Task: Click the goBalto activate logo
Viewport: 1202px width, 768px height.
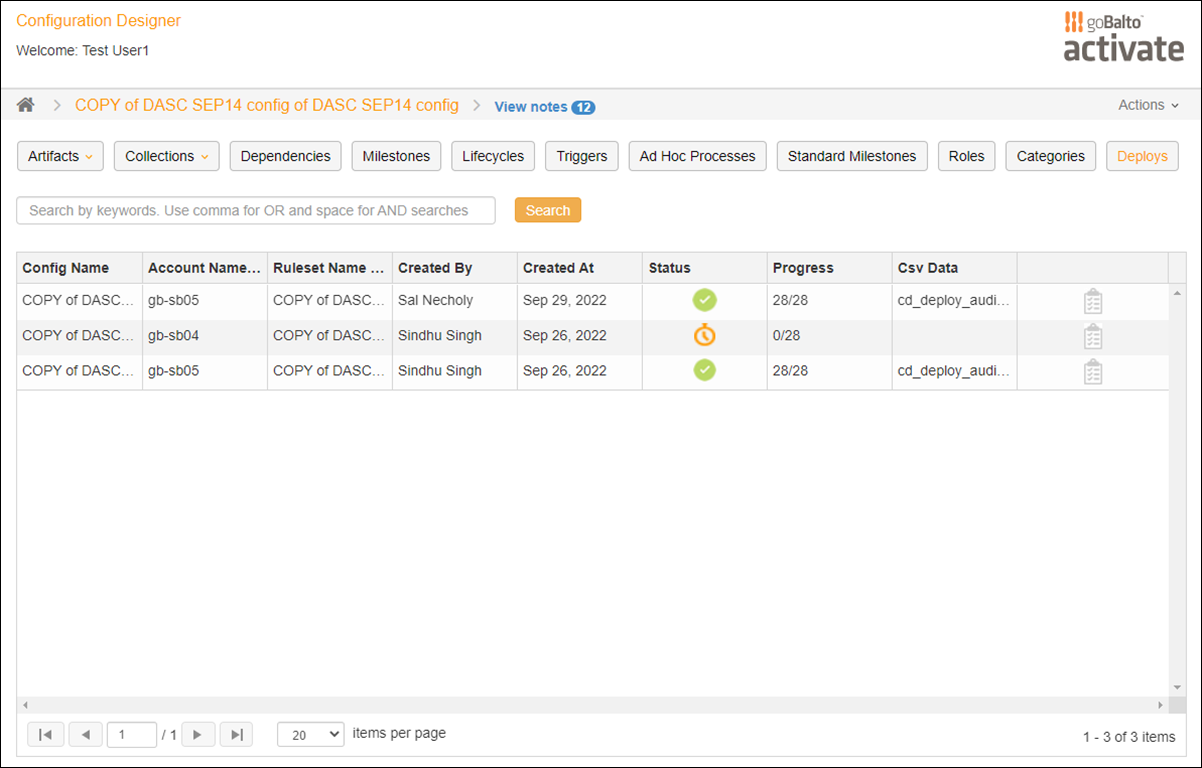Action: coord(1123,37)
